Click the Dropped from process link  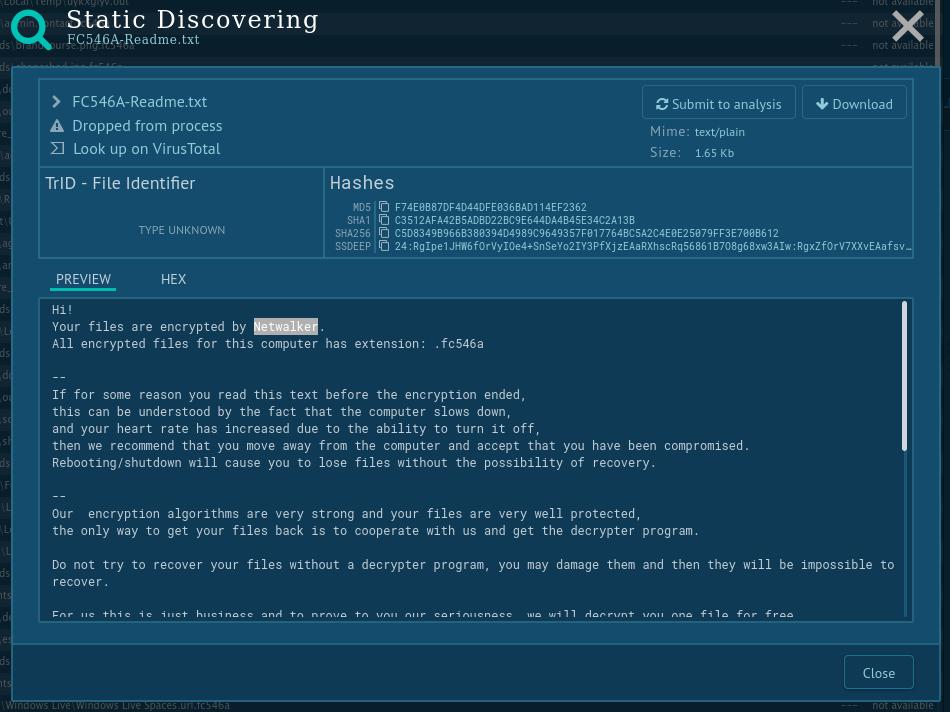pyautogui.click(x=147, y=126)
